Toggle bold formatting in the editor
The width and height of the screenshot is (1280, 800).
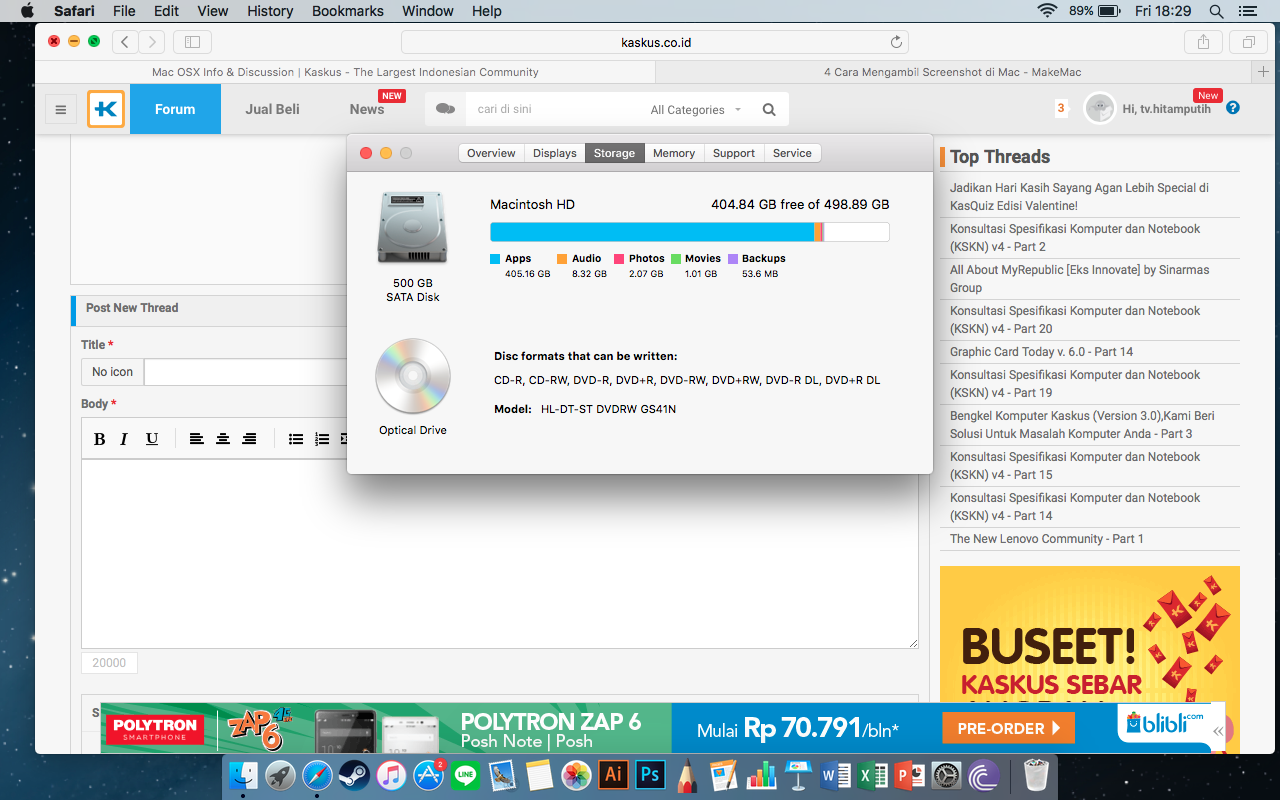pos(99,439)
